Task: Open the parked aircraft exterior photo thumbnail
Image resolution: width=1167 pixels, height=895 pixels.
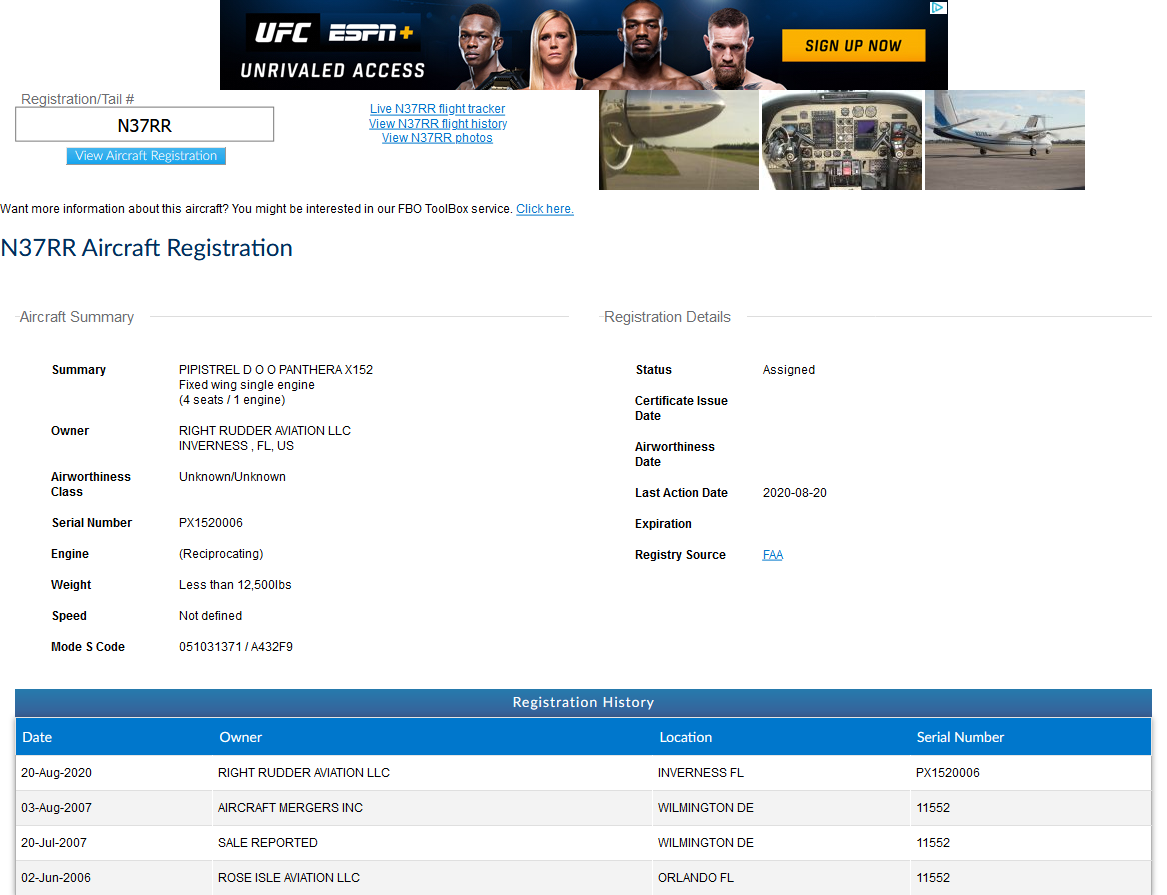Action: click(x=1005, y=140)
